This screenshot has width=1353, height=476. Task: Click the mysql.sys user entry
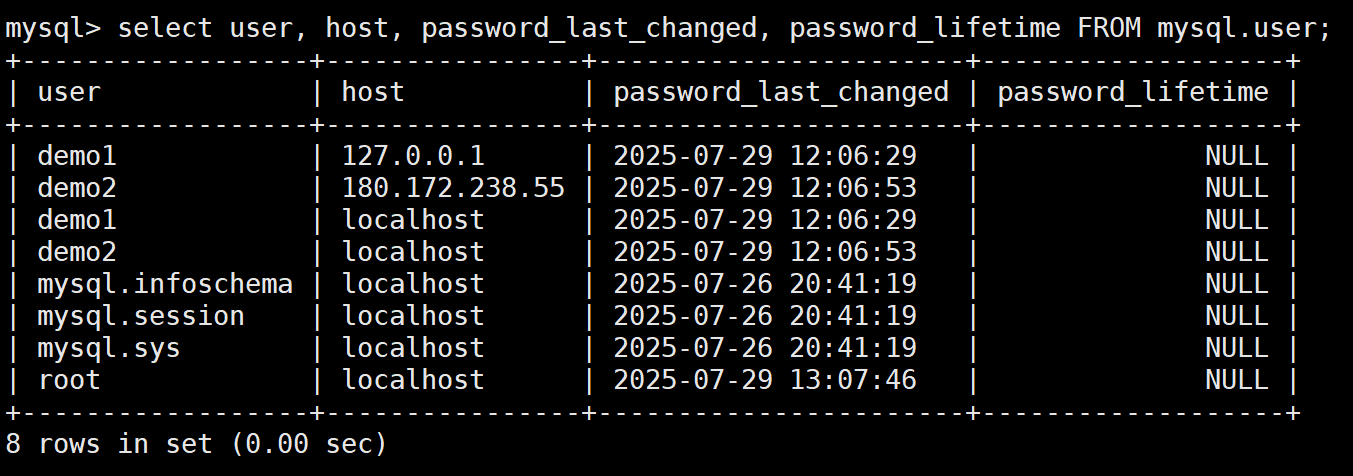109,348
